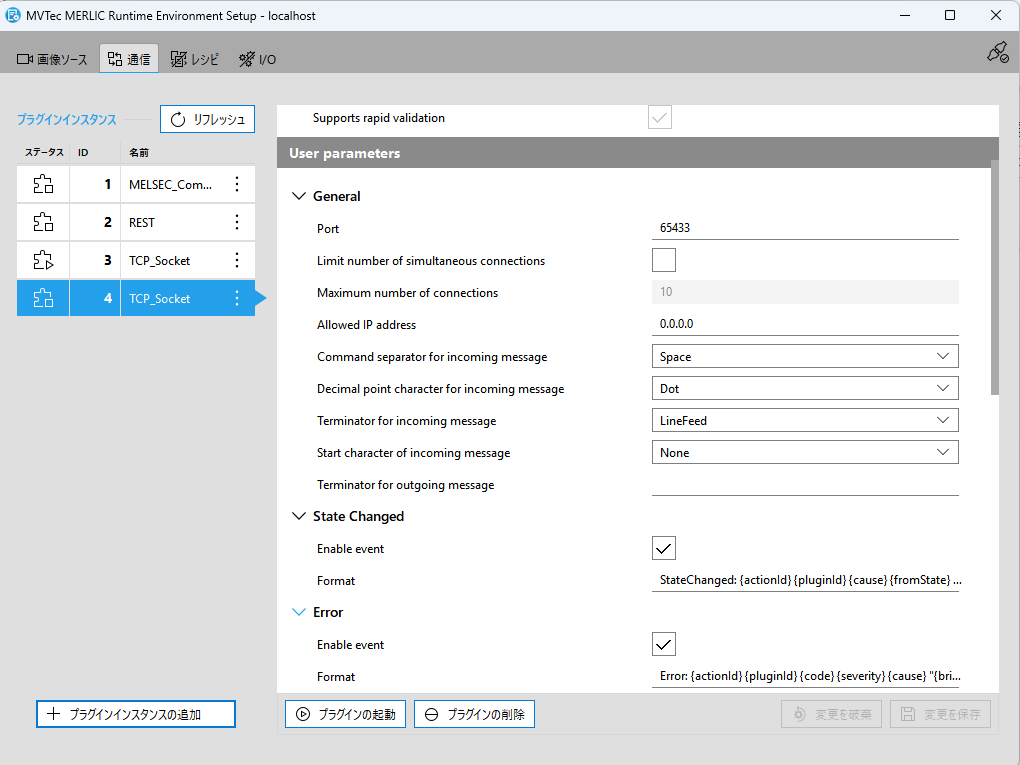This screenshot has width=1020, height=765.
Task: Select TCP_Socket name in row ID 4
Action: point(159,299)
